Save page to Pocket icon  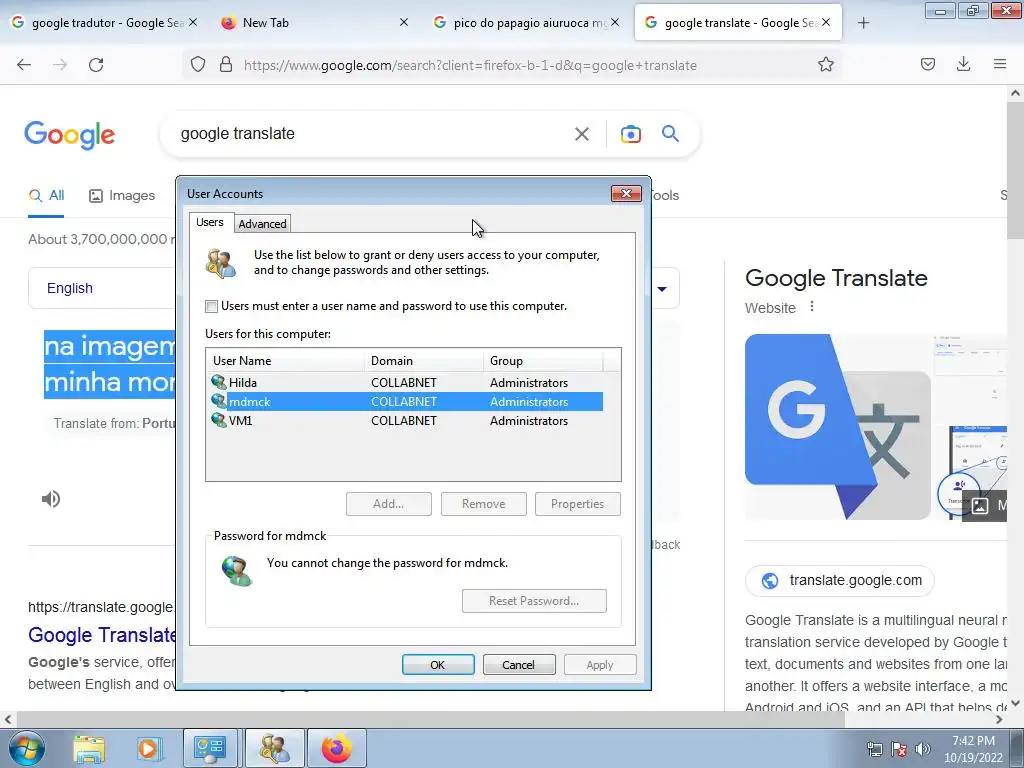pyautogui.click(x=928, y=64)
